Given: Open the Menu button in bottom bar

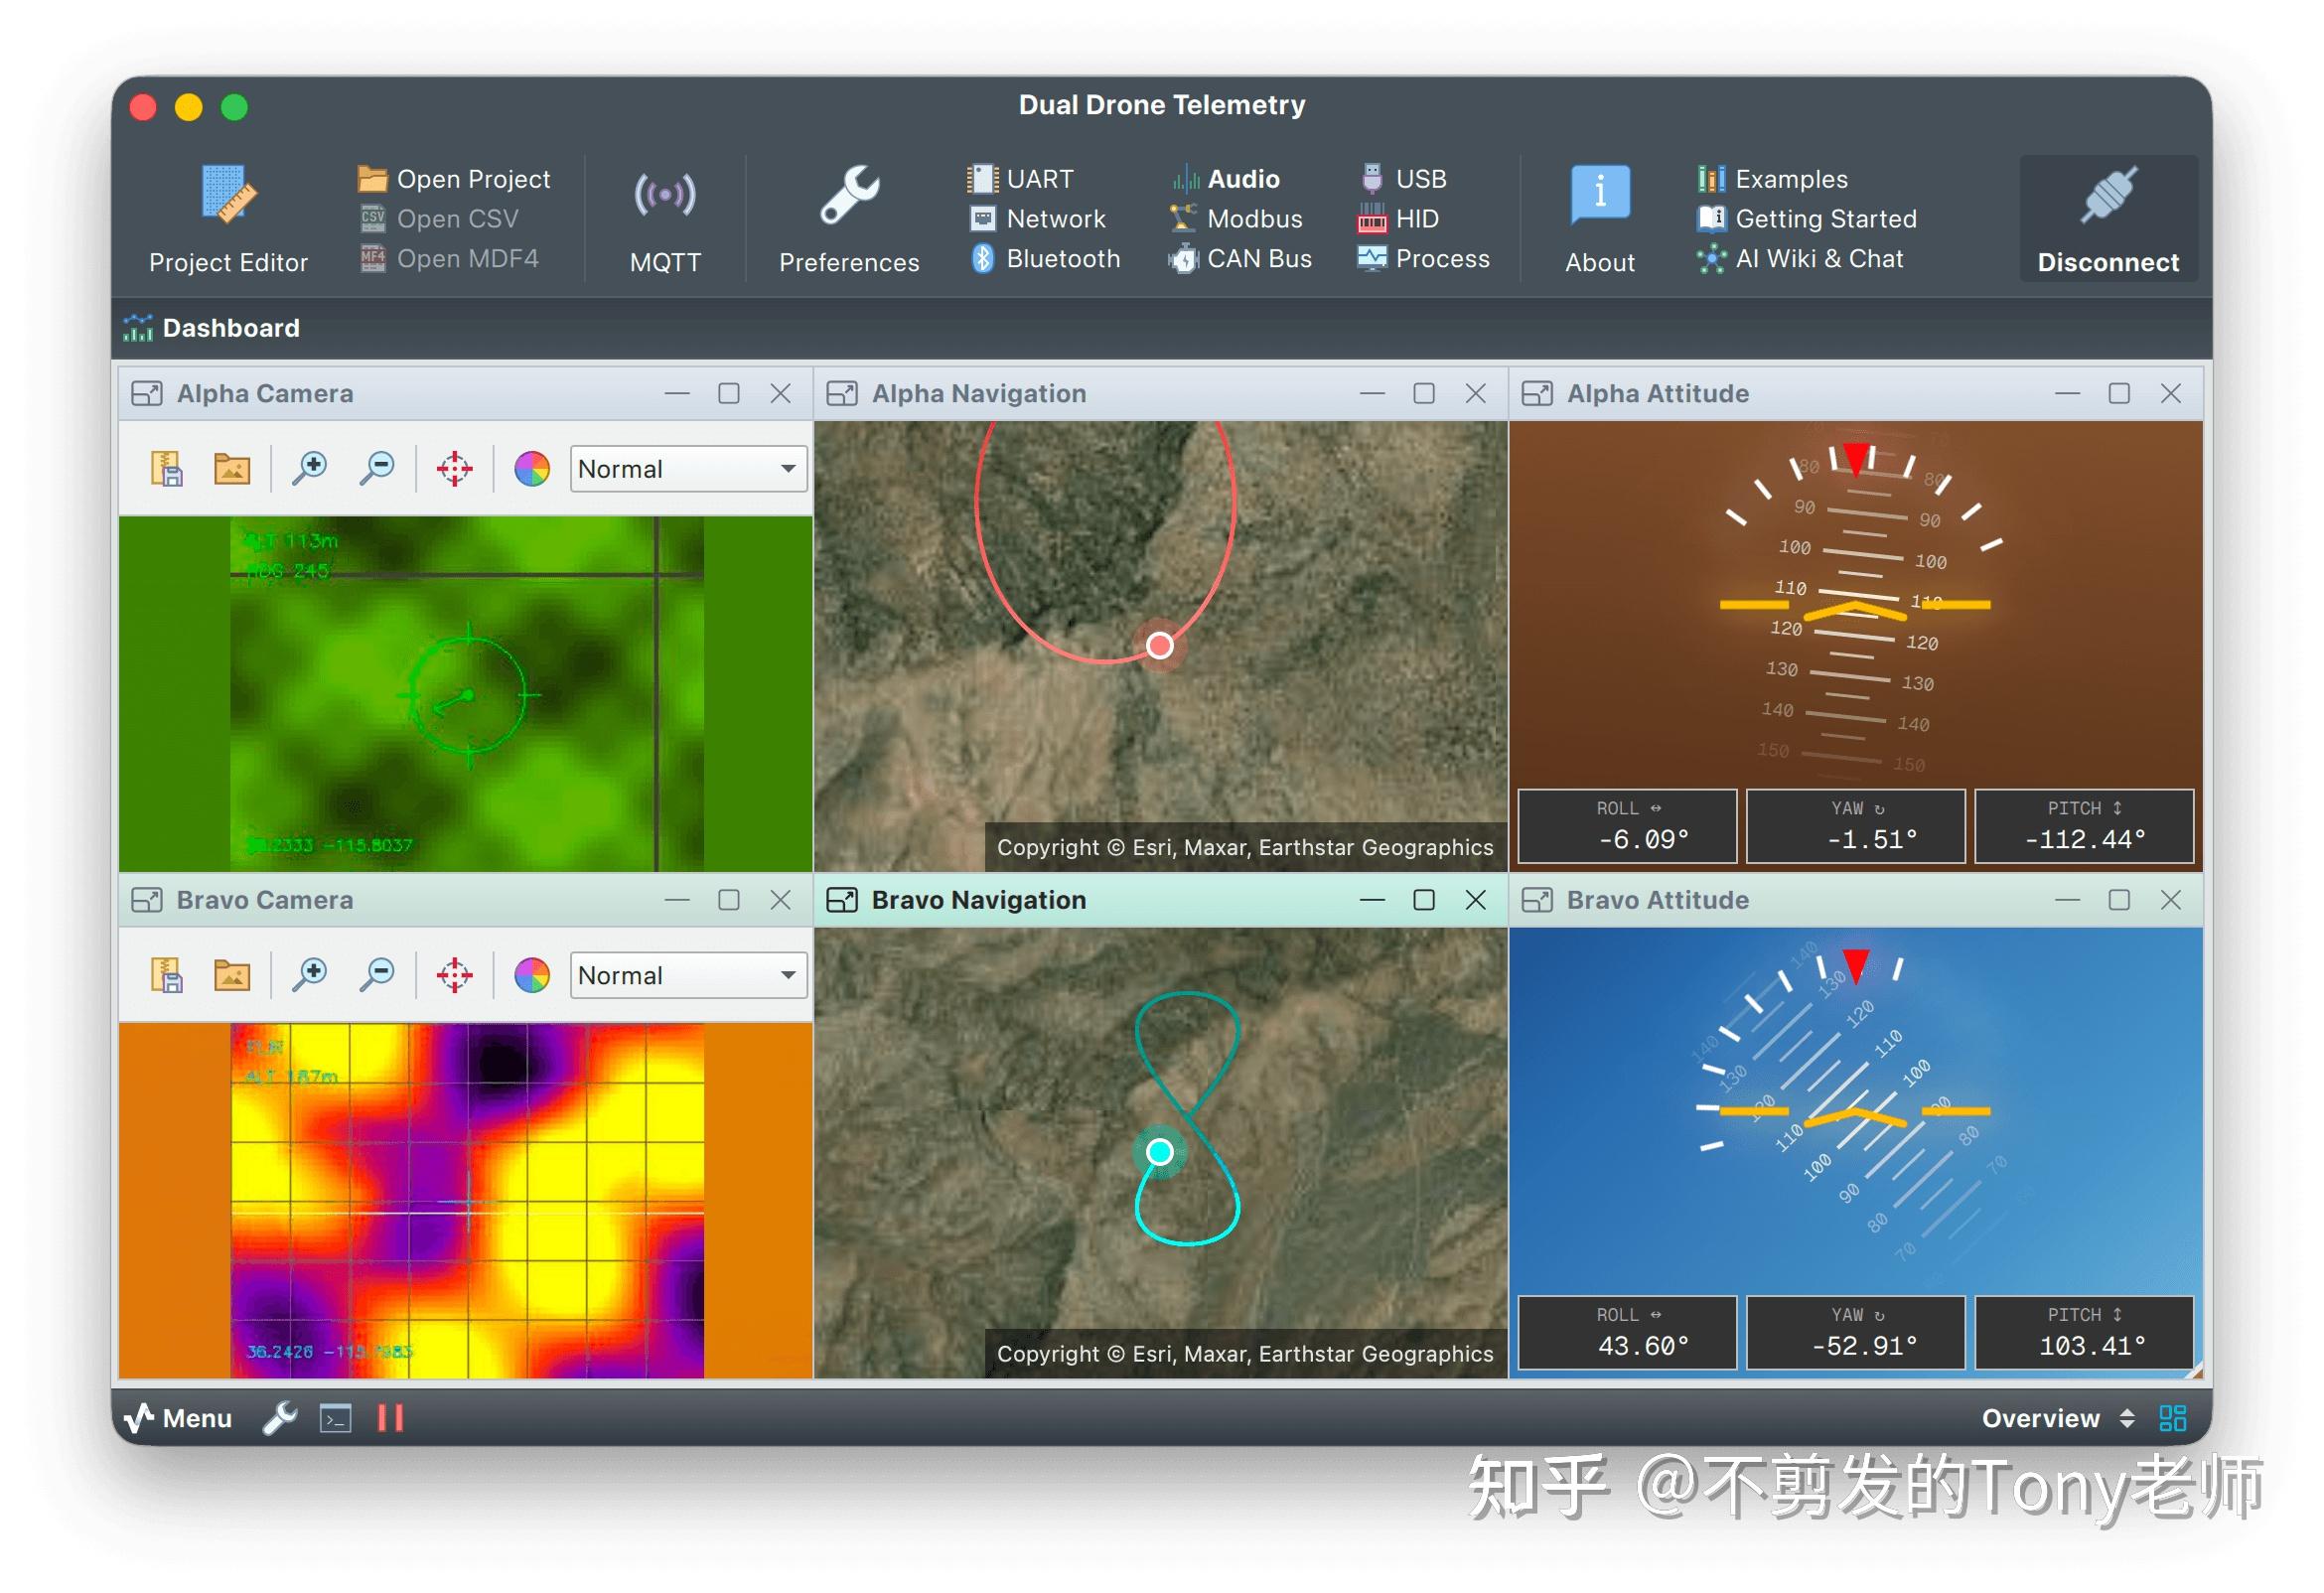Looking at the screenshot, I should coord(178,1418).
